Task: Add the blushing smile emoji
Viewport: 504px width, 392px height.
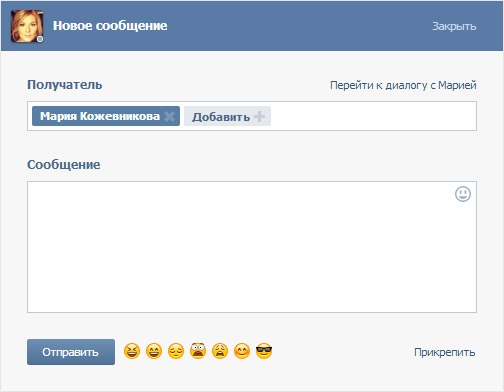Action: click(242, 351)
